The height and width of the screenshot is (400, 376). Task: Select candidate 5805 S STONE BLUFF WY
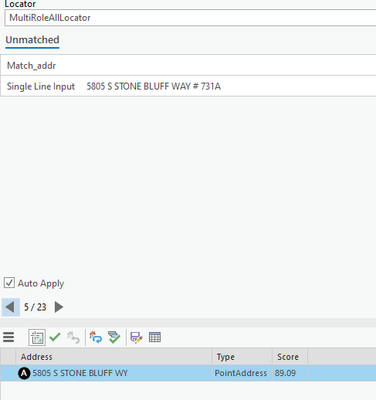tap(188, 373)
